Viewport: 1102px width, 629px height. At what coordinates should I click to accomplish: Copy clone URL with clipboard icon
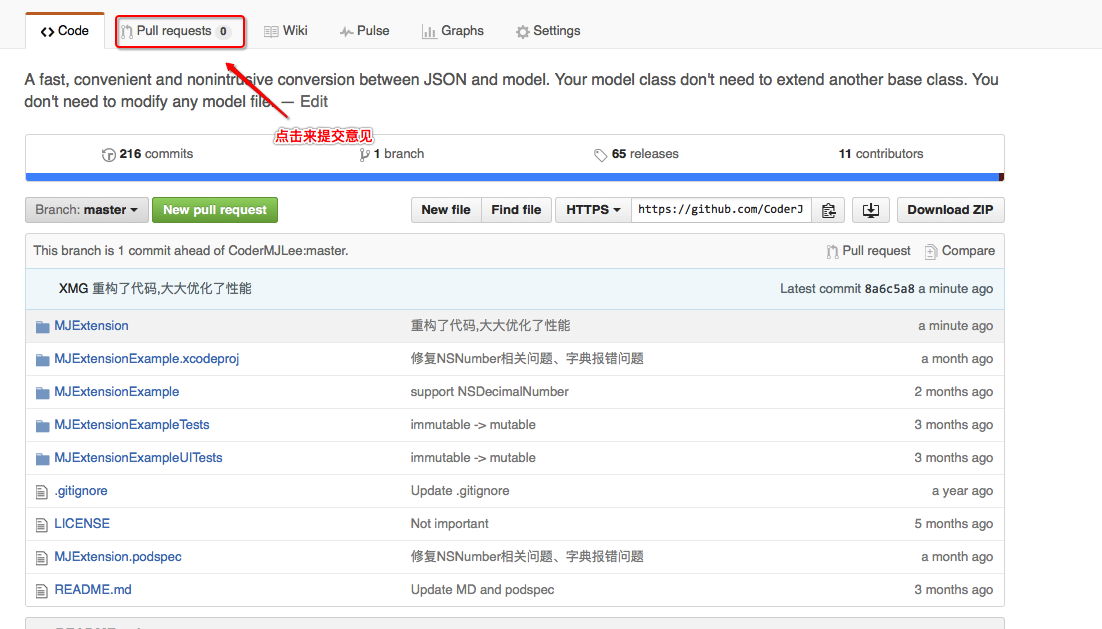(828, 210)
